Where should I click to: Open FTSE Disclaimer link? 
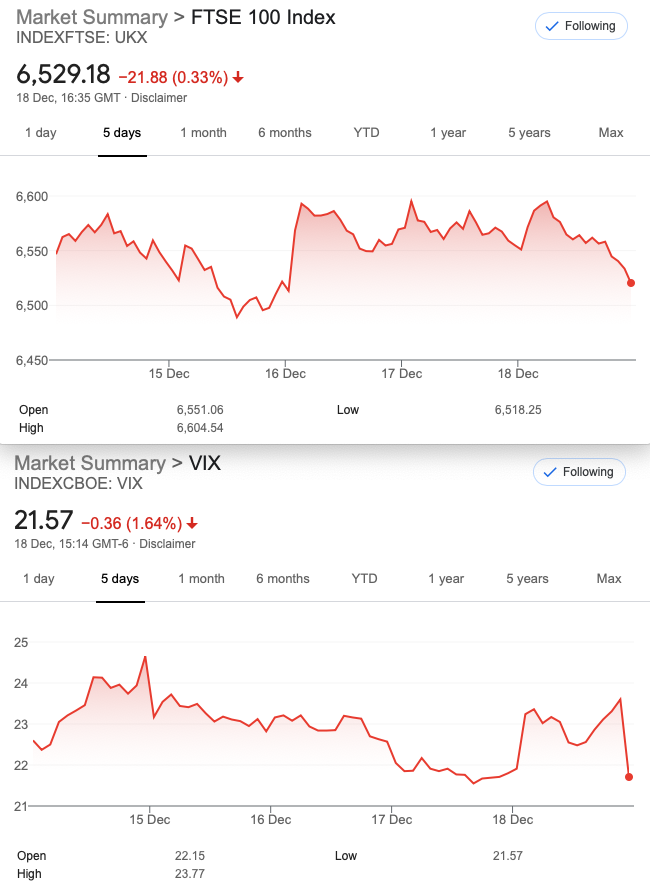click(159, 98)
